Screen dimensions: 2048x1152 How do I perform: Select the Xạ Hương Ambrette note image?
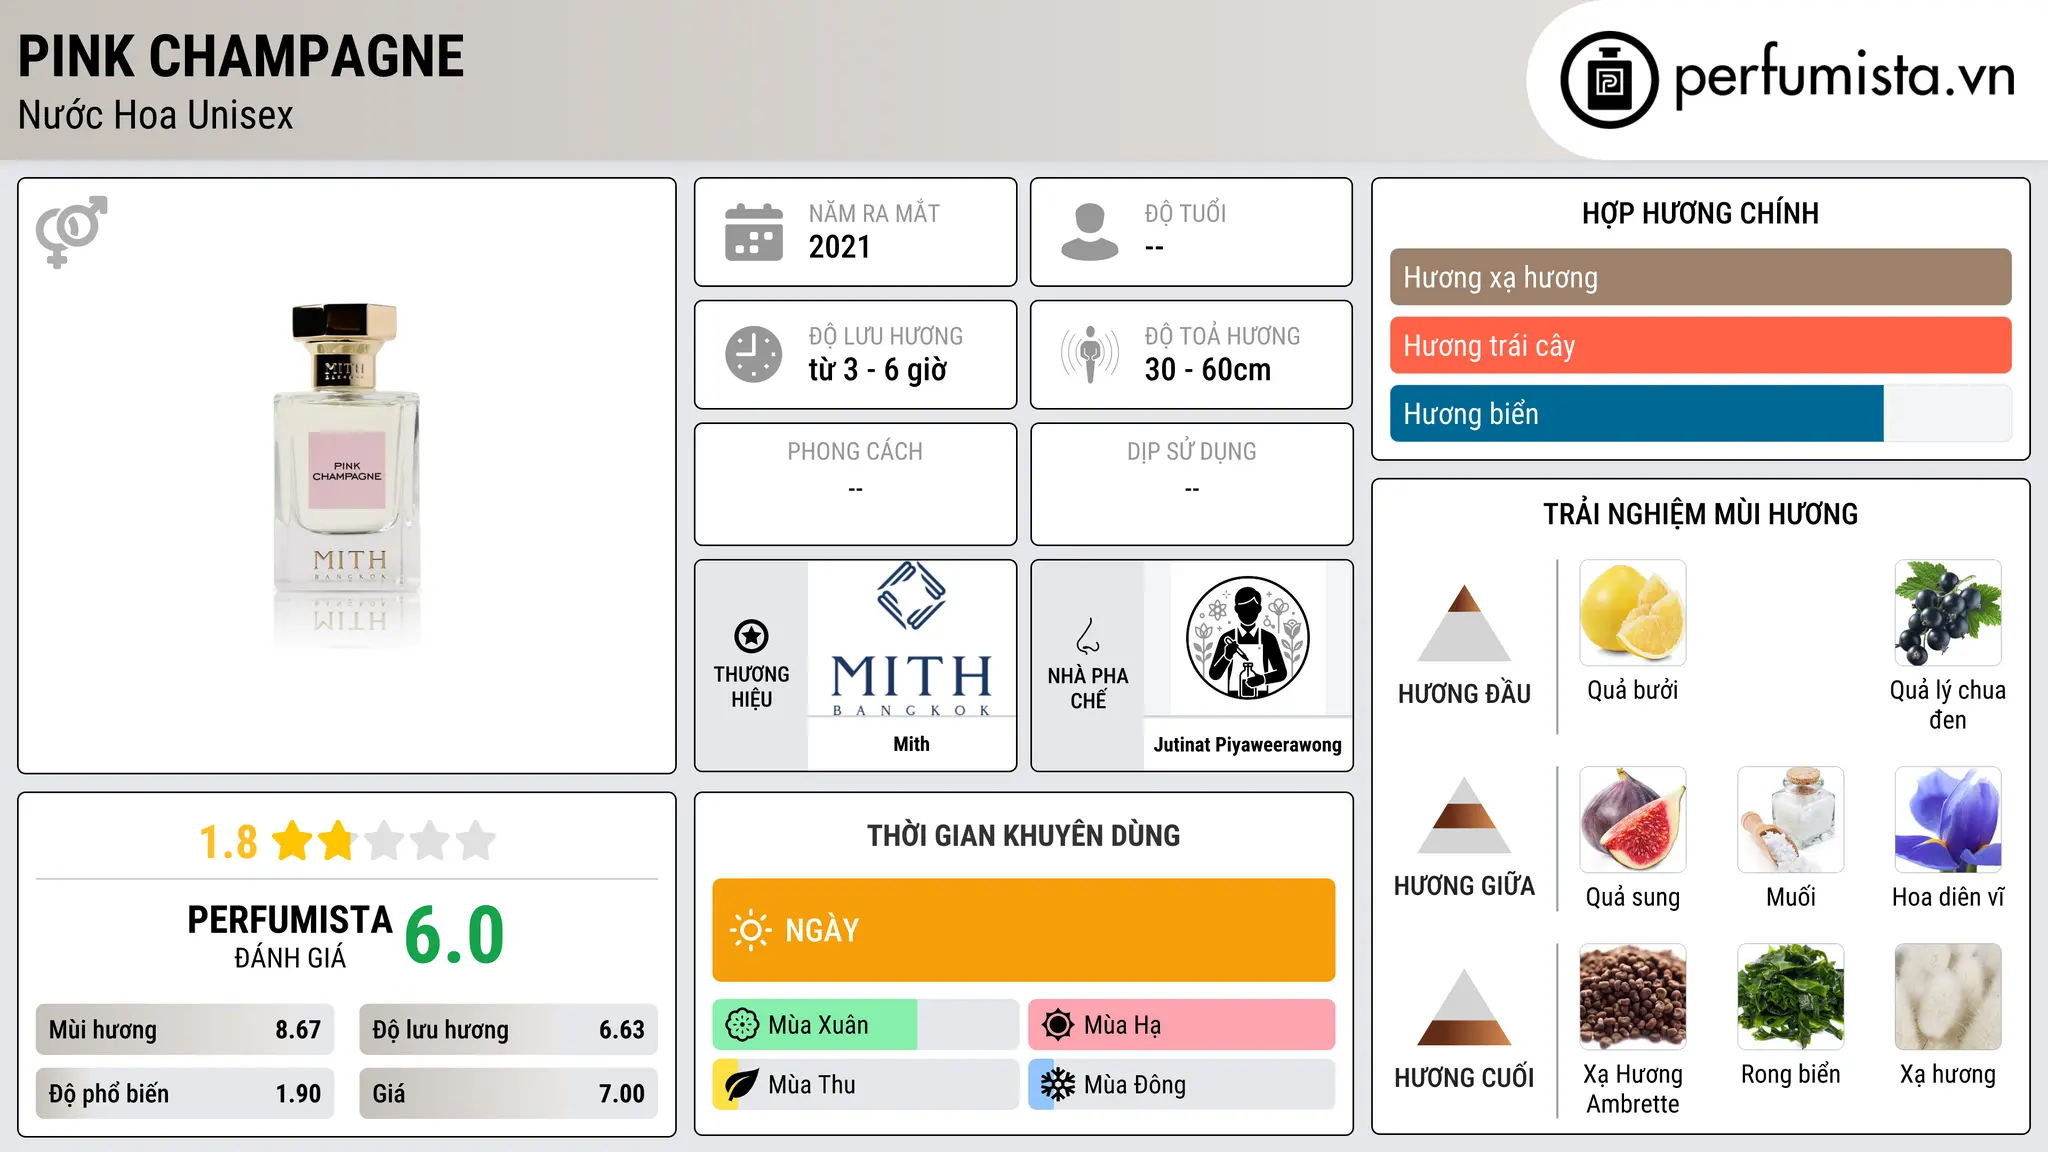tap(1633, 997)
